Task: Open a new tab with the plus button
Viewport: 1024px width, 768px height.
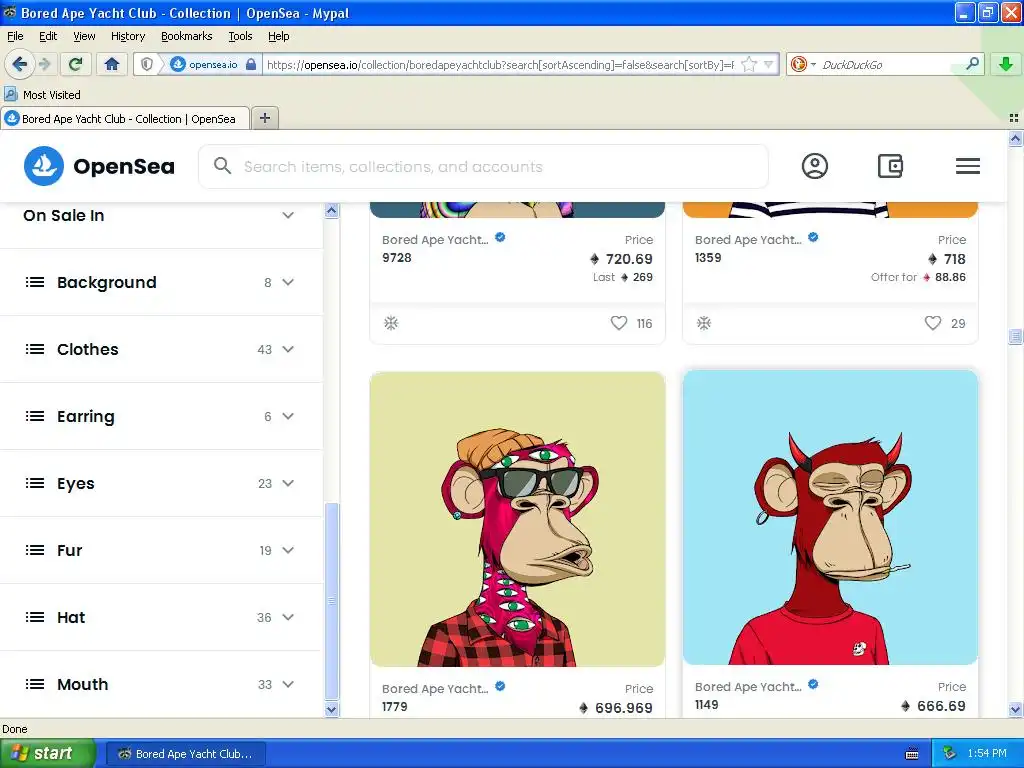Action: pos(264,118)
